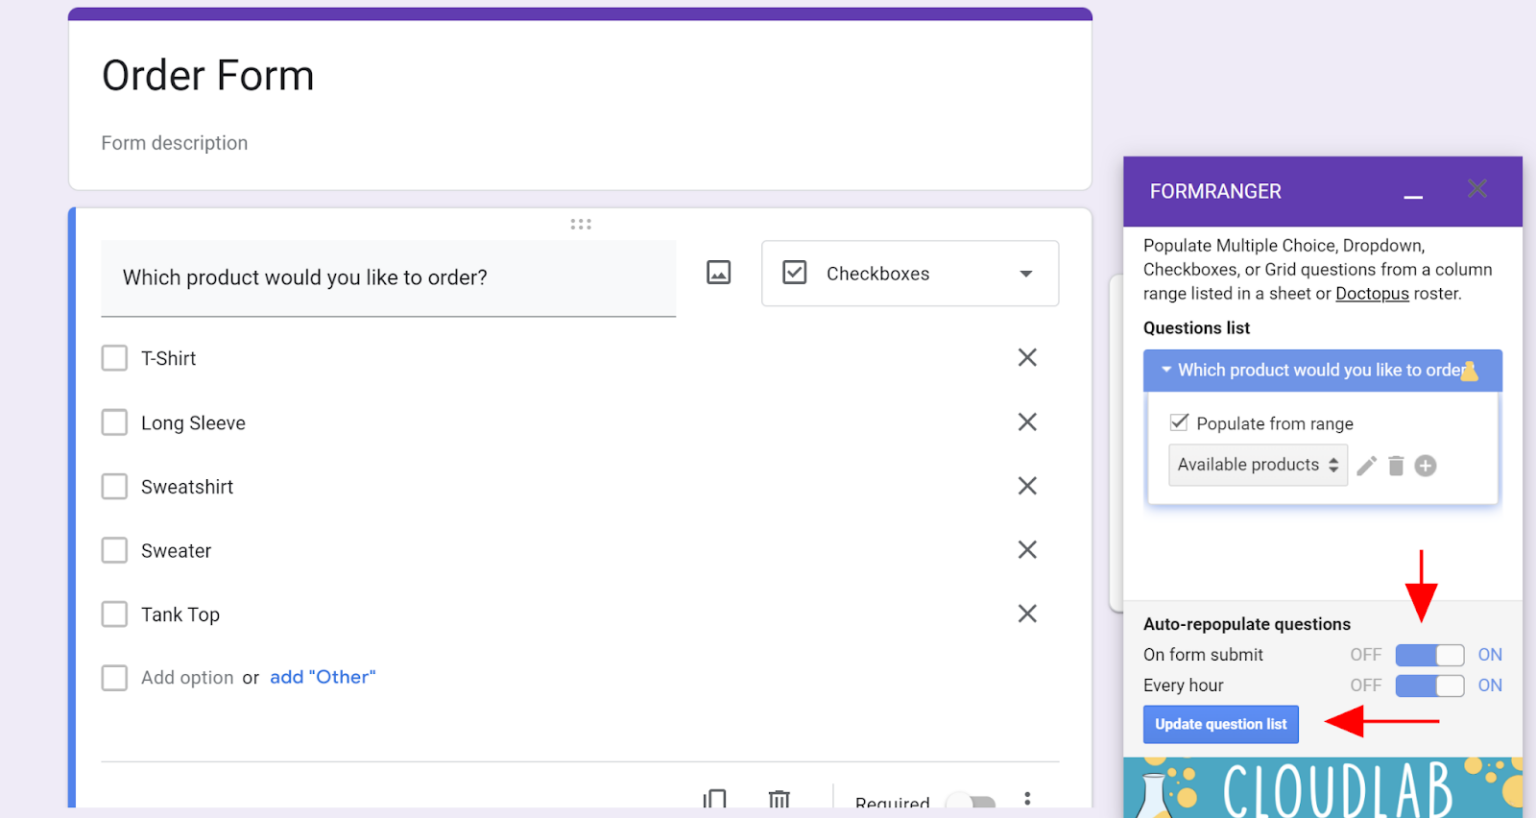The height and width of the screenshot is (818, 1536).
Task: Click the delete range icon in FormRanger
Action: (1396, 465)
